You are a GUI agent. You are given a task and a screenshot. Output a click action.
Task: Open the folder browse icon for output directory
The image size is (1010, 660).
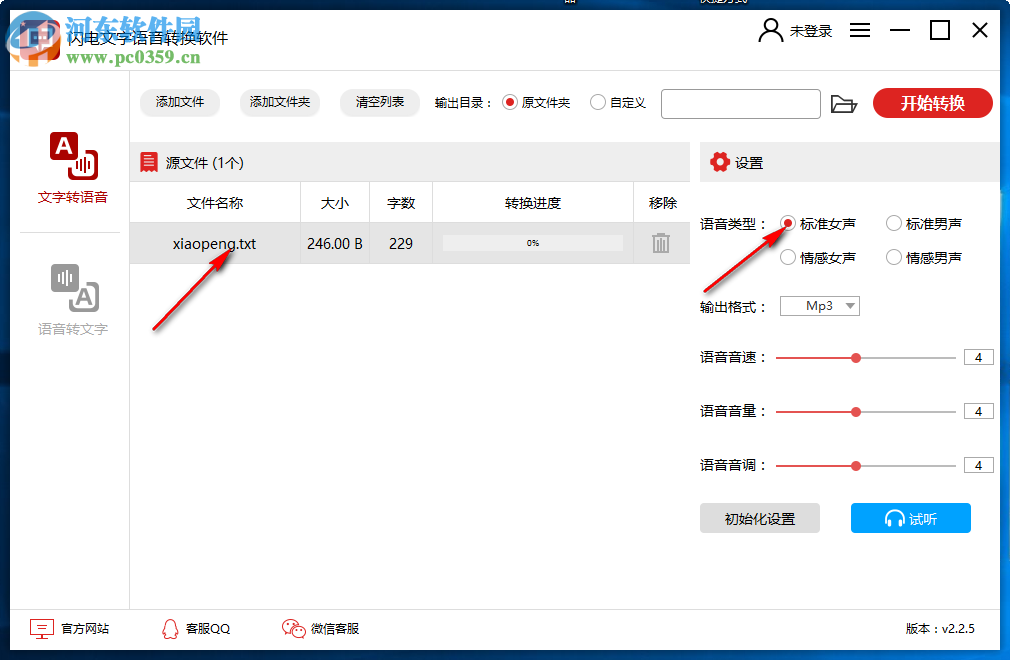tap(844, 103)
